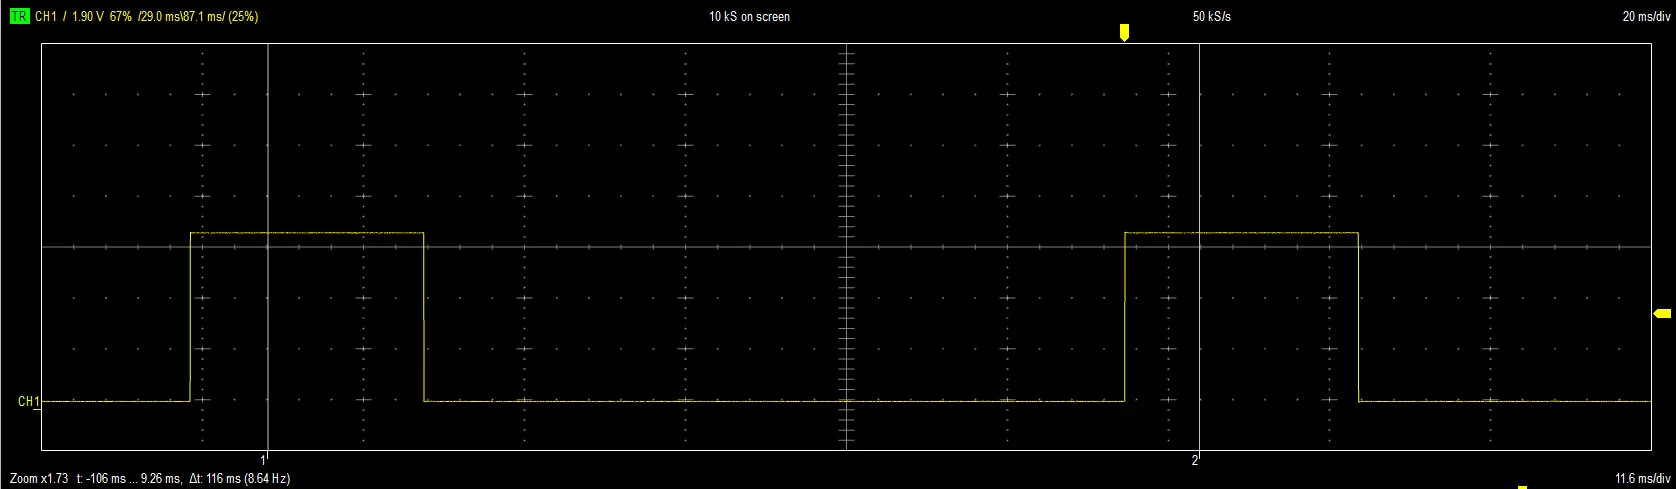Viewport: 1676px width, 489px height.
Task: Click the 't: -106 ms ... 9.26 ms' time range
Action: click(x=128, y=479)
